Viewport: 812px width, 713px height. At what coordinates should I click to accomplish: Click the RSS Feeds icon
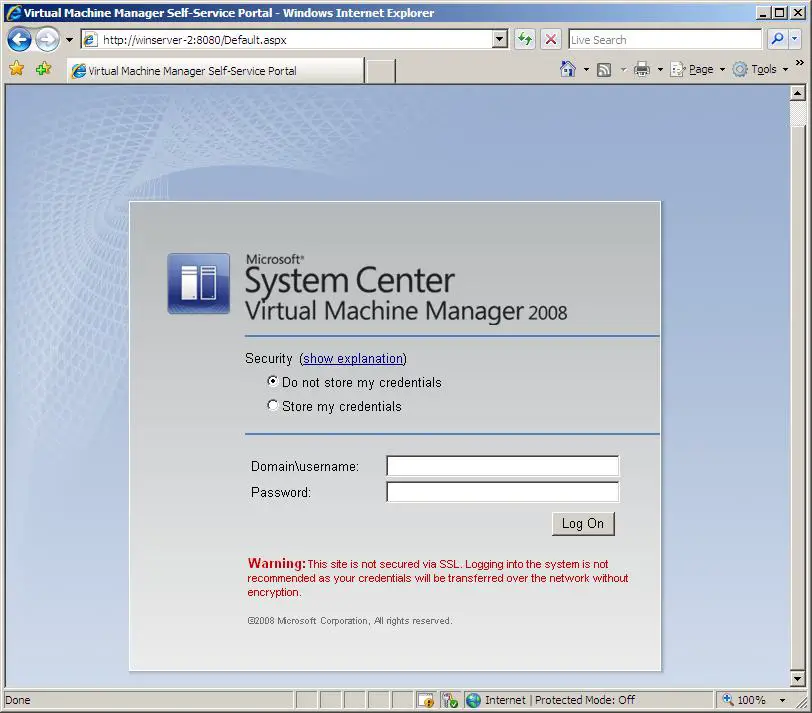click(604, 69)
